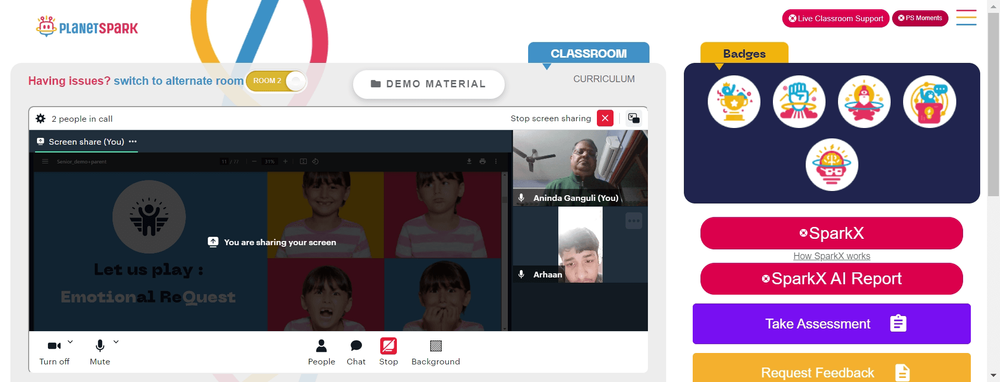Screen dimensions: 1000x382
Task: Open the multicolor hamburger menu
Action: (x=966, y=18)
